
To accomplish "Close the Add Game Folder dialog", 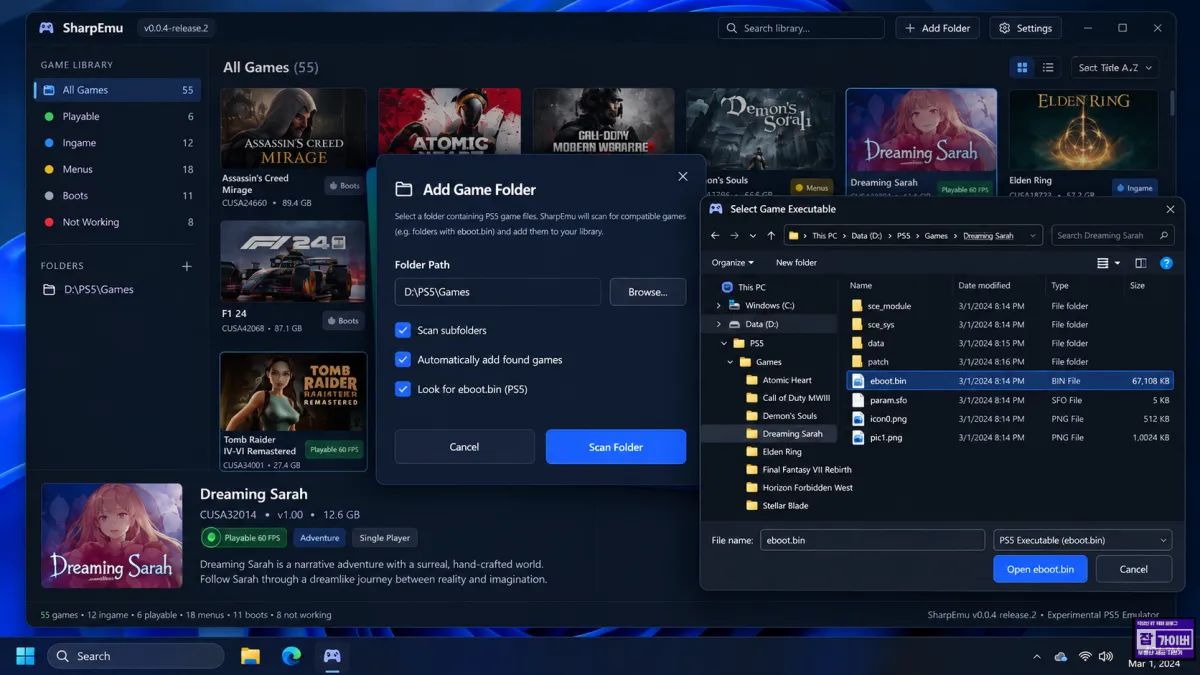I will (x=683, y=176).
